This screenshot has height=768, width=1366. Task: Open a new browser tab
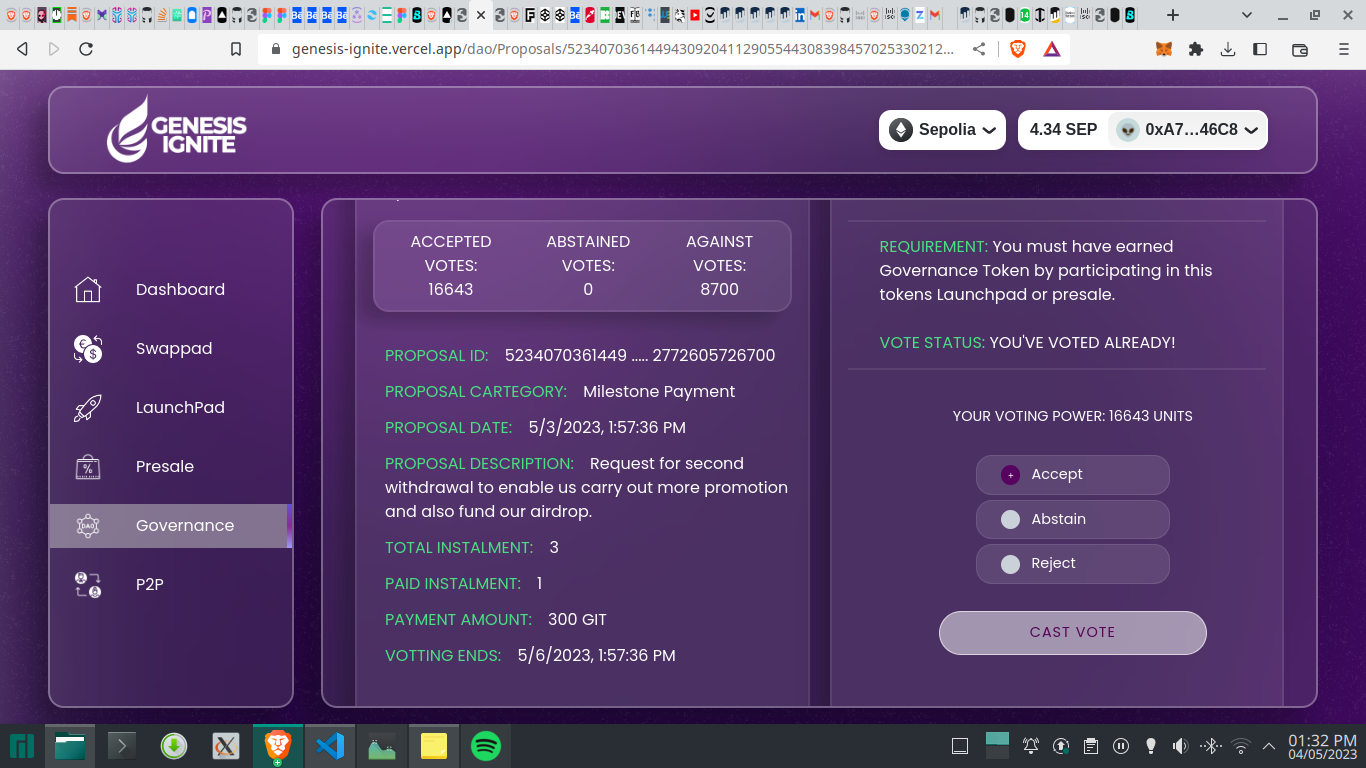[x=1173, y=15]
